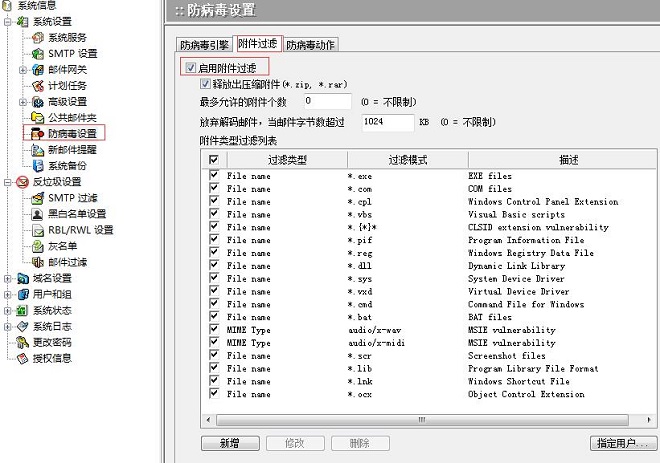Click the 修改 button
Image resolution: width=660 pixels, height=463 pixels.
click(x=295, y=443)
